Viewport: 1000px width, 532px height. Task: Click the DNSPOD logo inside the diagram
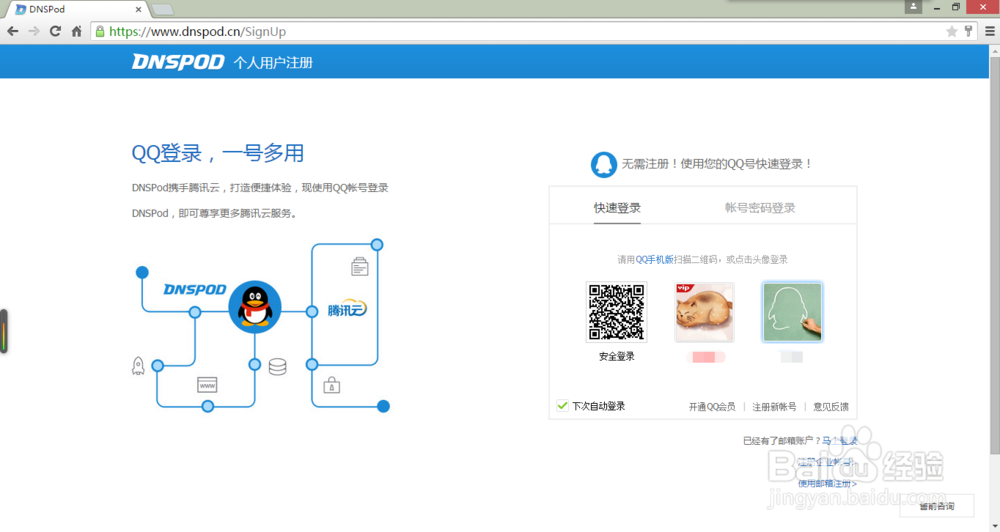[x=195, y=290]
